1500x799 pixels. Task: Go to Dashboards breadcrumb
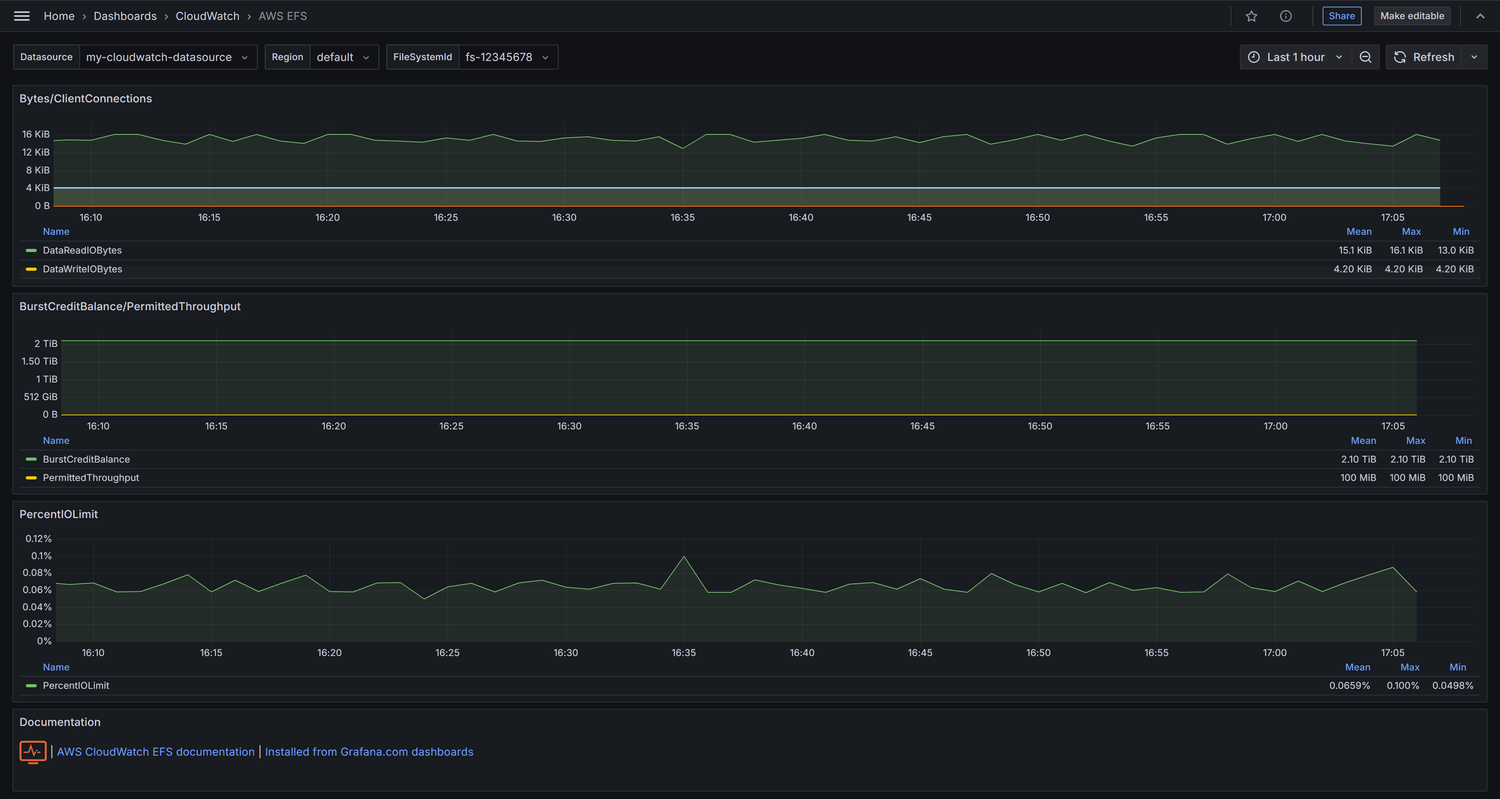pos(125,16)
